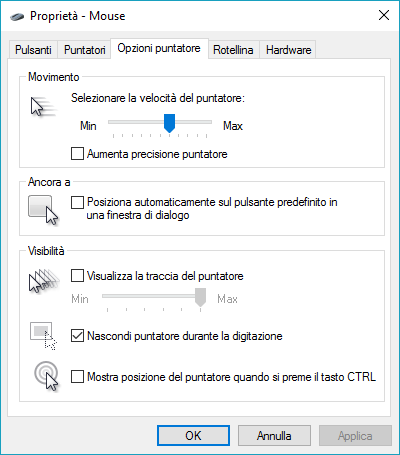This screenshot has width=400, height=455.
Task: Click the hide pointer while typing icon
Action: coord(43,336)
